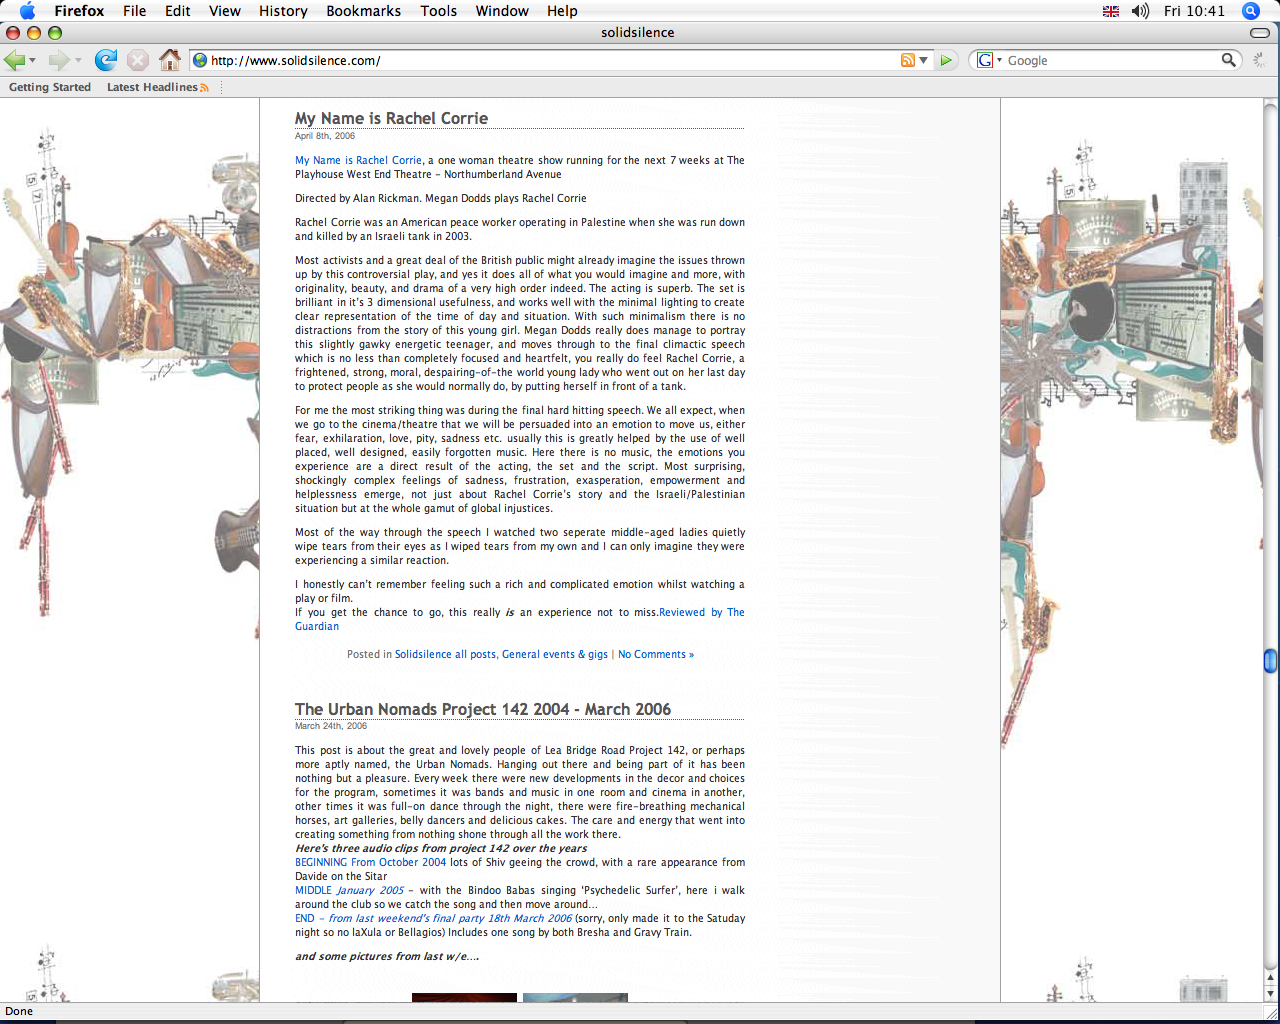The height and width of the screenshot is (1024, 1280).
Task: Go to the Home page icon
Action: tap(170, 60)
